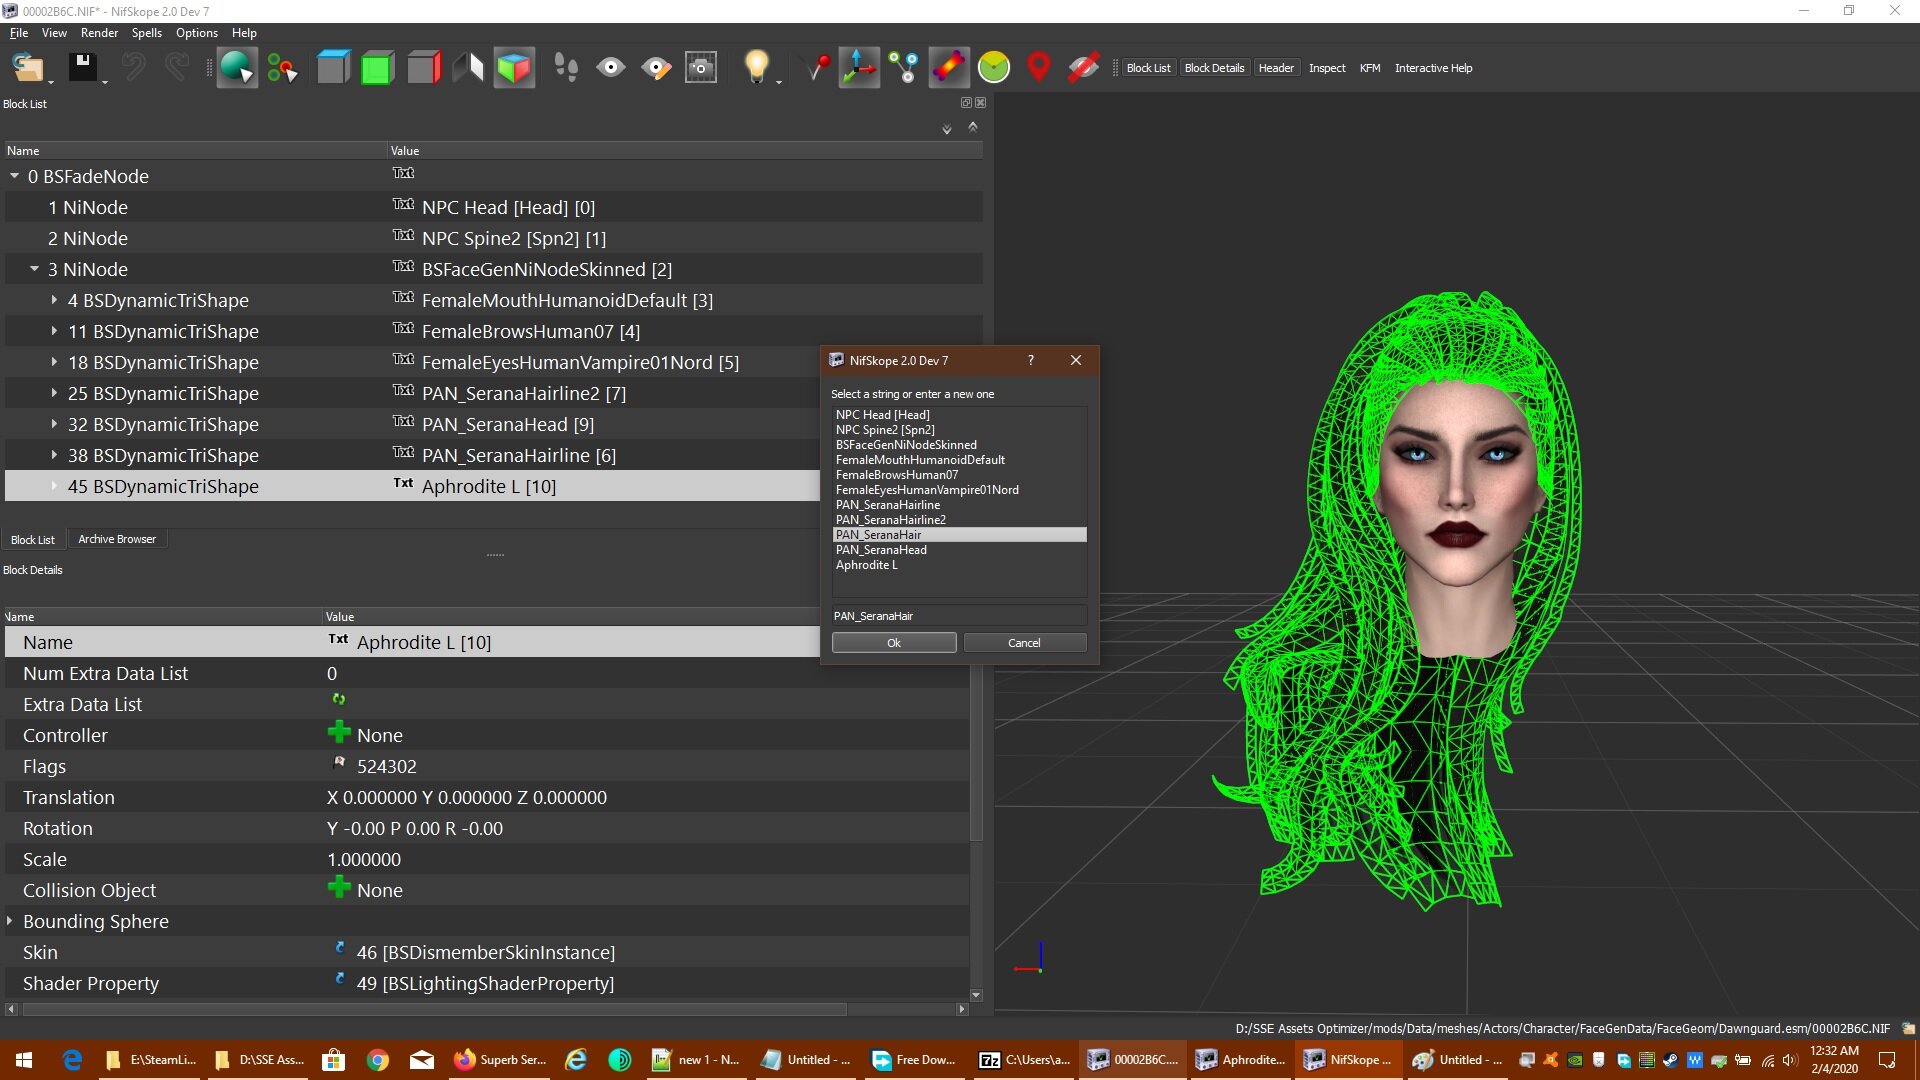This screenshot has width=1920, height=1080.
Task: Toggle the show hidden crossed-eye icon
Action: point(1084,68)
